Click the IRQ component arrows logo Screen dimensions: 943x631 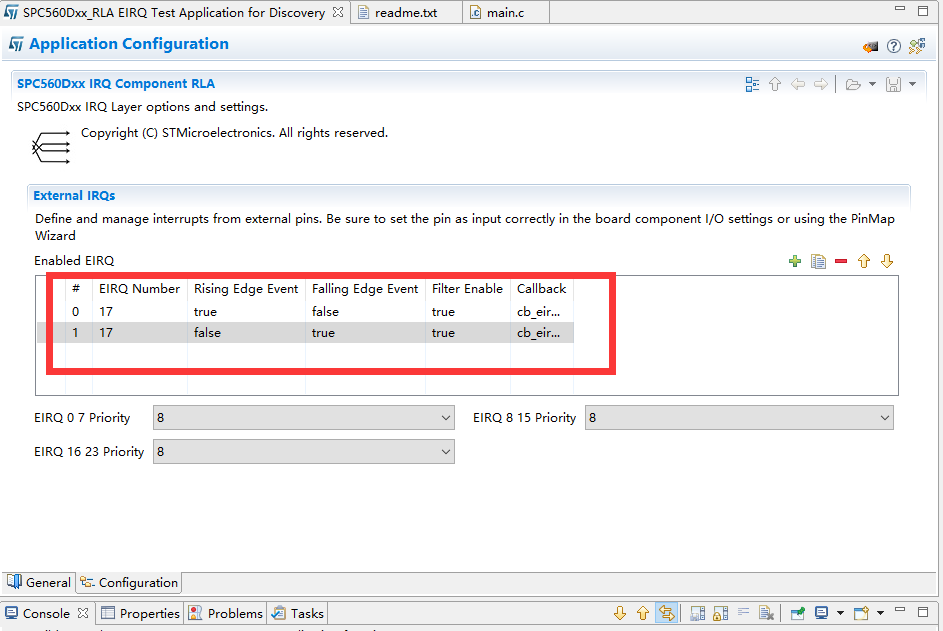51,147
